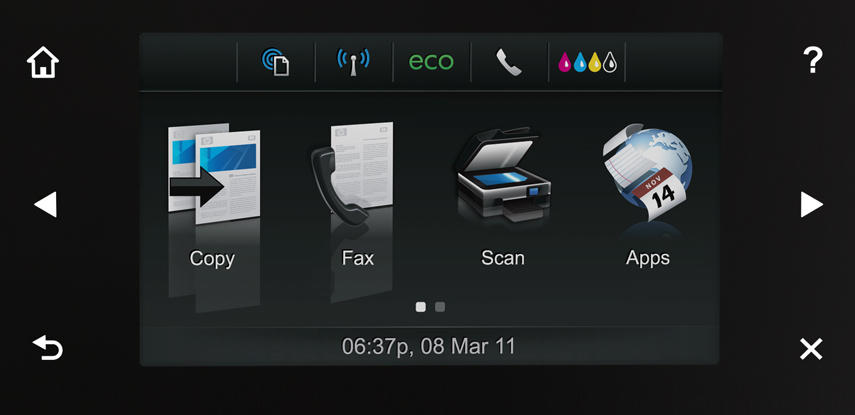Tap the date and time display
The height and width of the screenshot is (415, 855).
(429, 347)
